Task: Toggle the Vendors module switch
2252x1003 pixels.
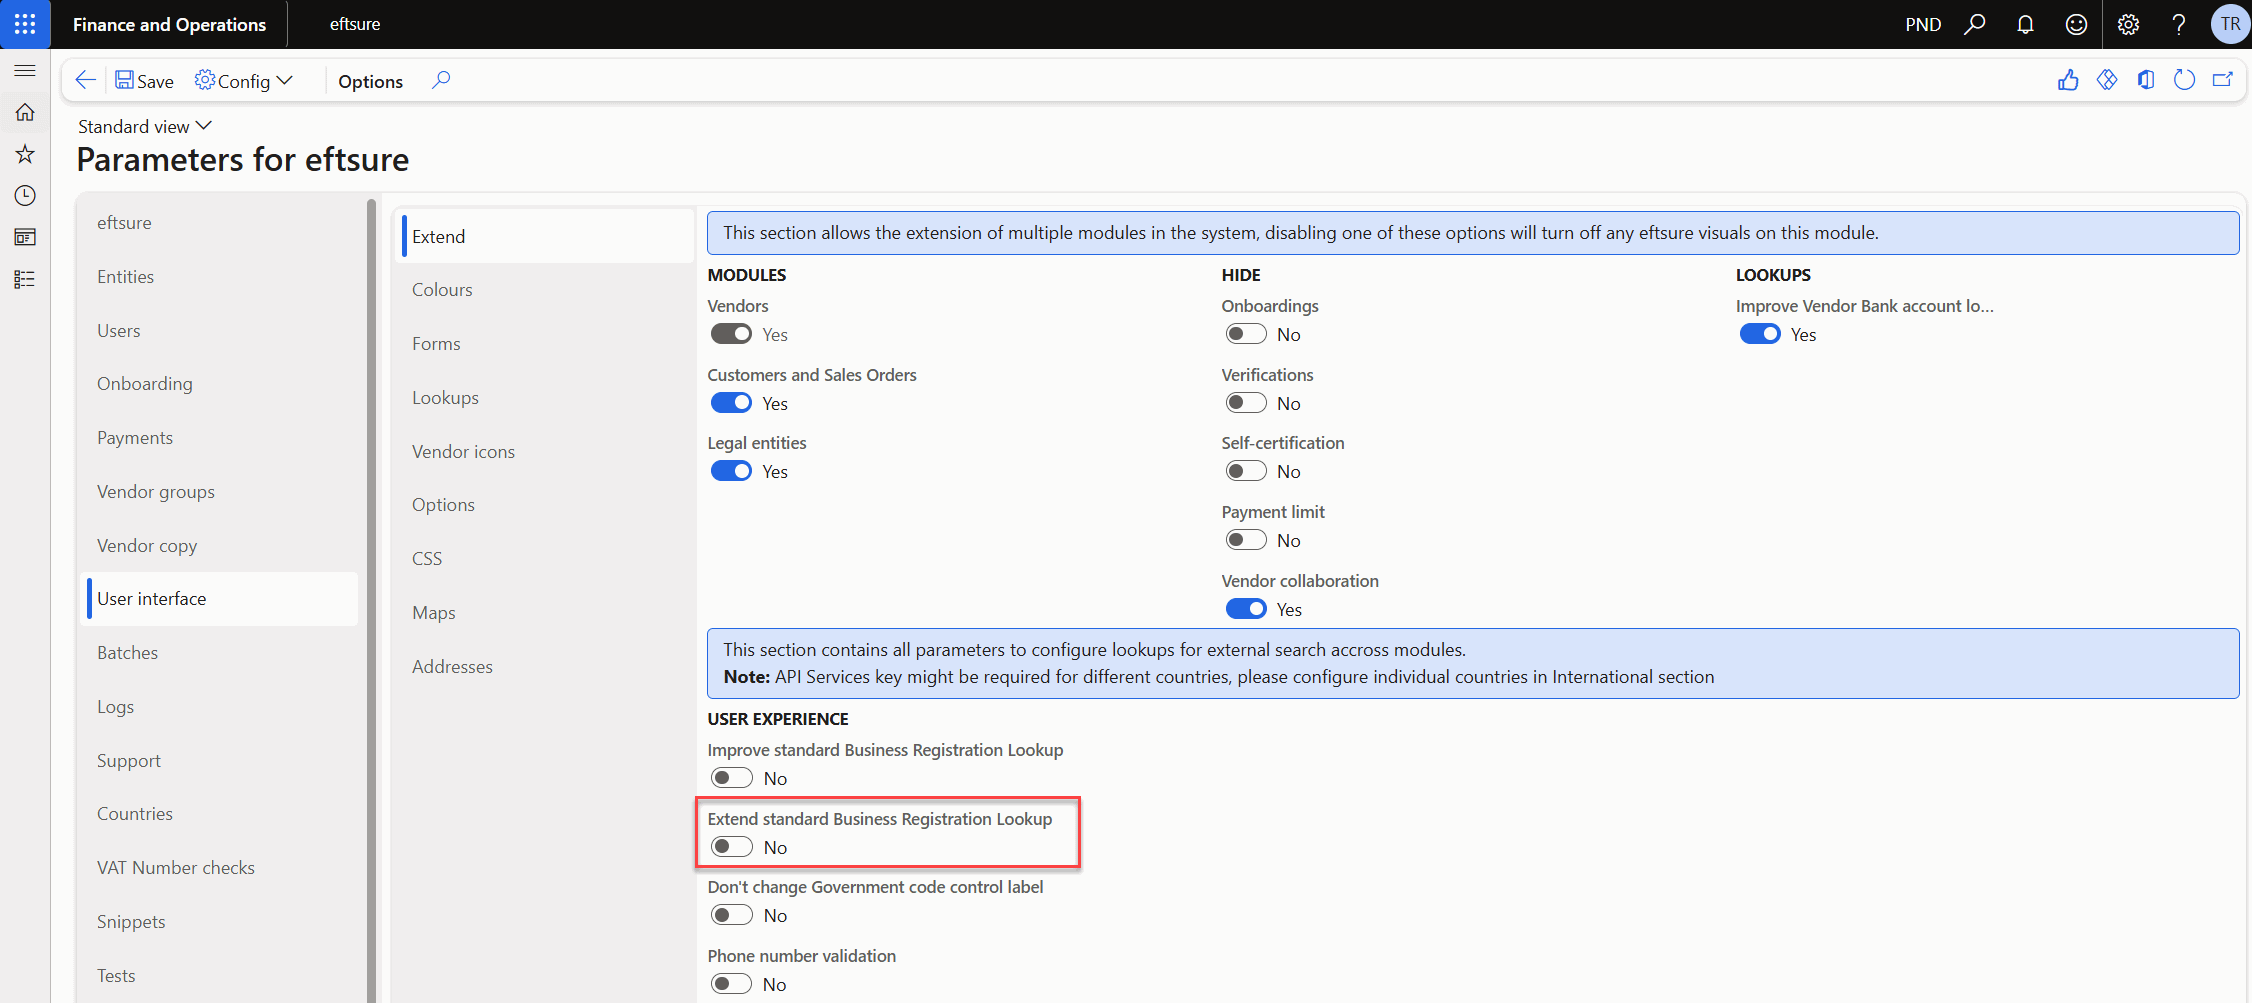Action: [x=731, y=334]
